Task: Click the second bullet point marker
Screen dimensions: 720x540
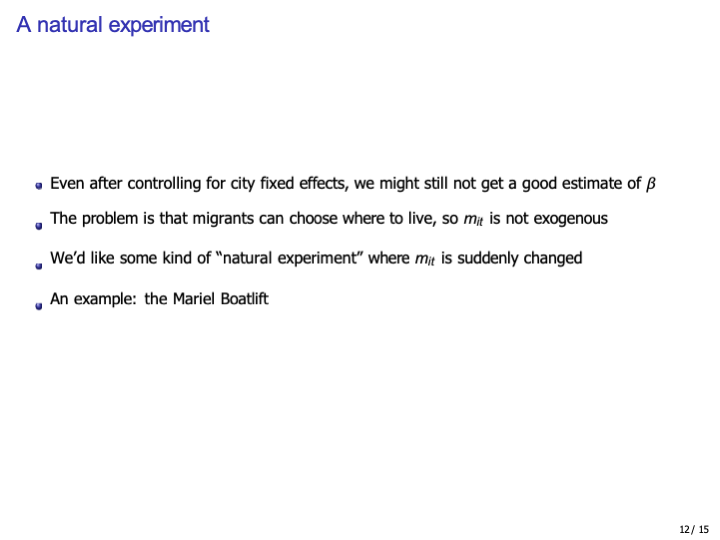Action: [x=39, y=226]
